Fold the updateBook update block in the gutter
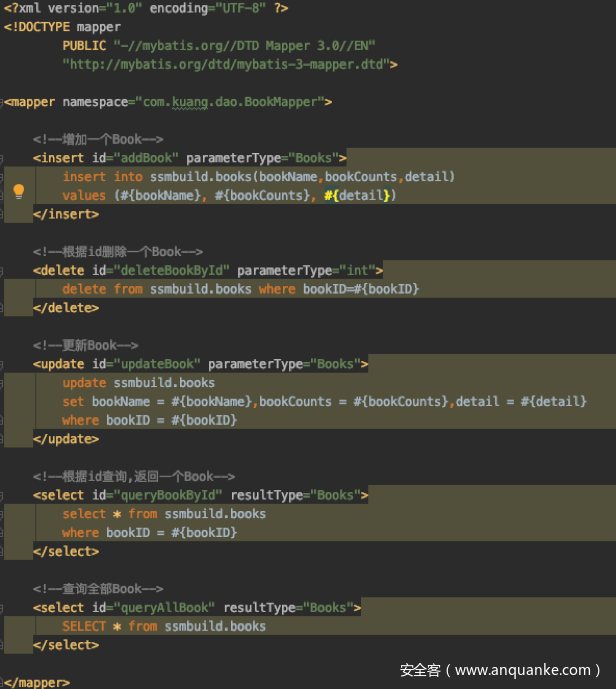 (4, 364)
